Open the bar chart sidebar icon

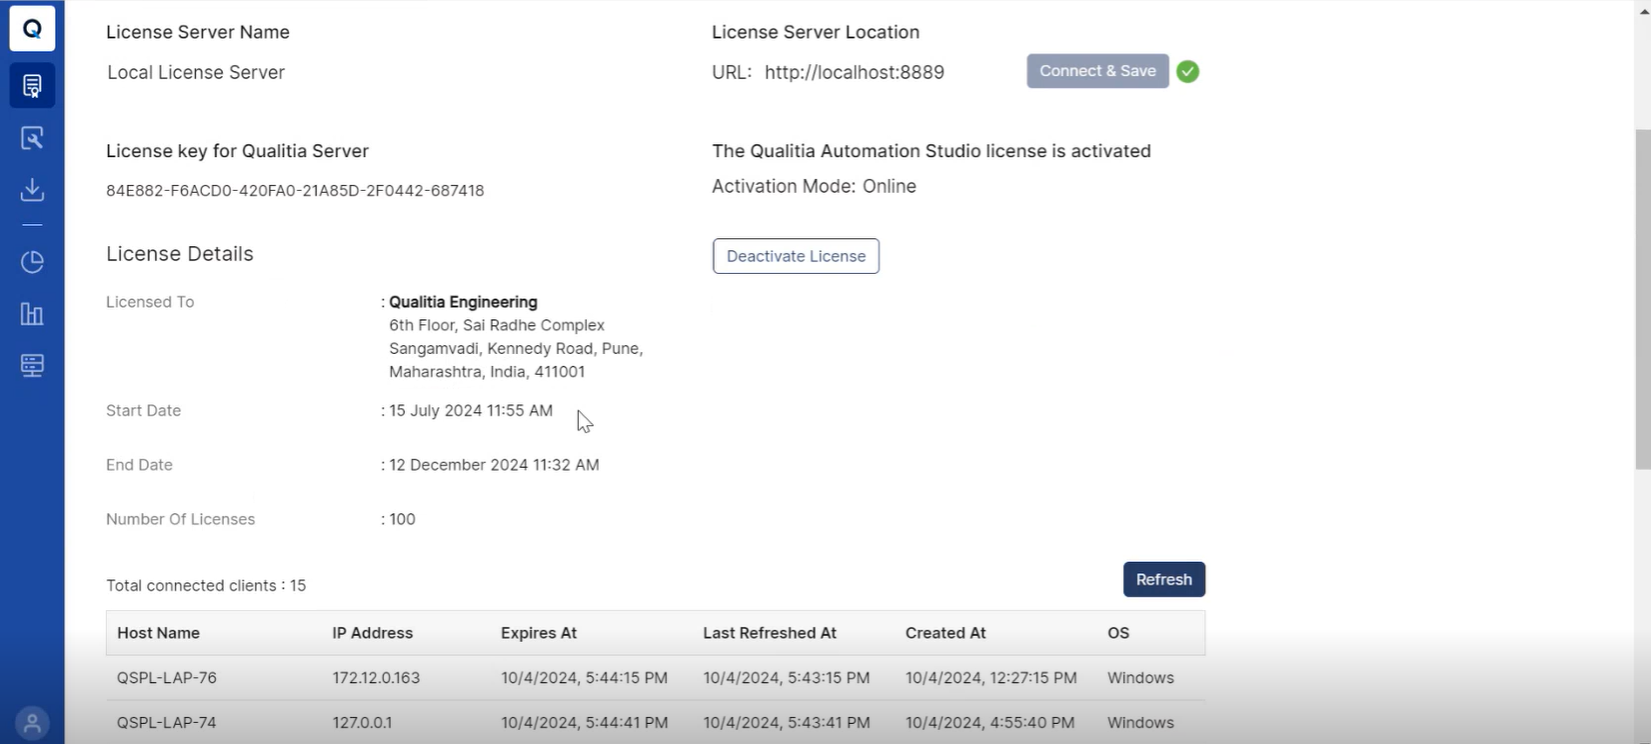[x=32, y=314]
